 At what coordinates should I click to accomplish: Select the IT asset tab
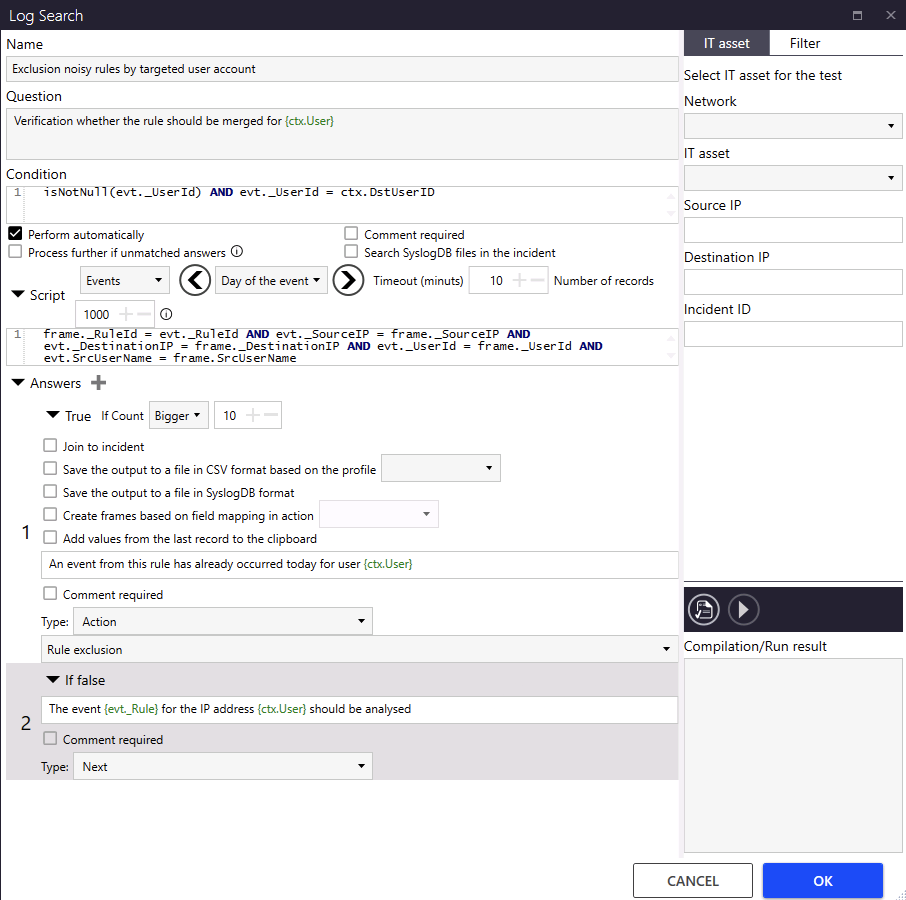point(726,43)
